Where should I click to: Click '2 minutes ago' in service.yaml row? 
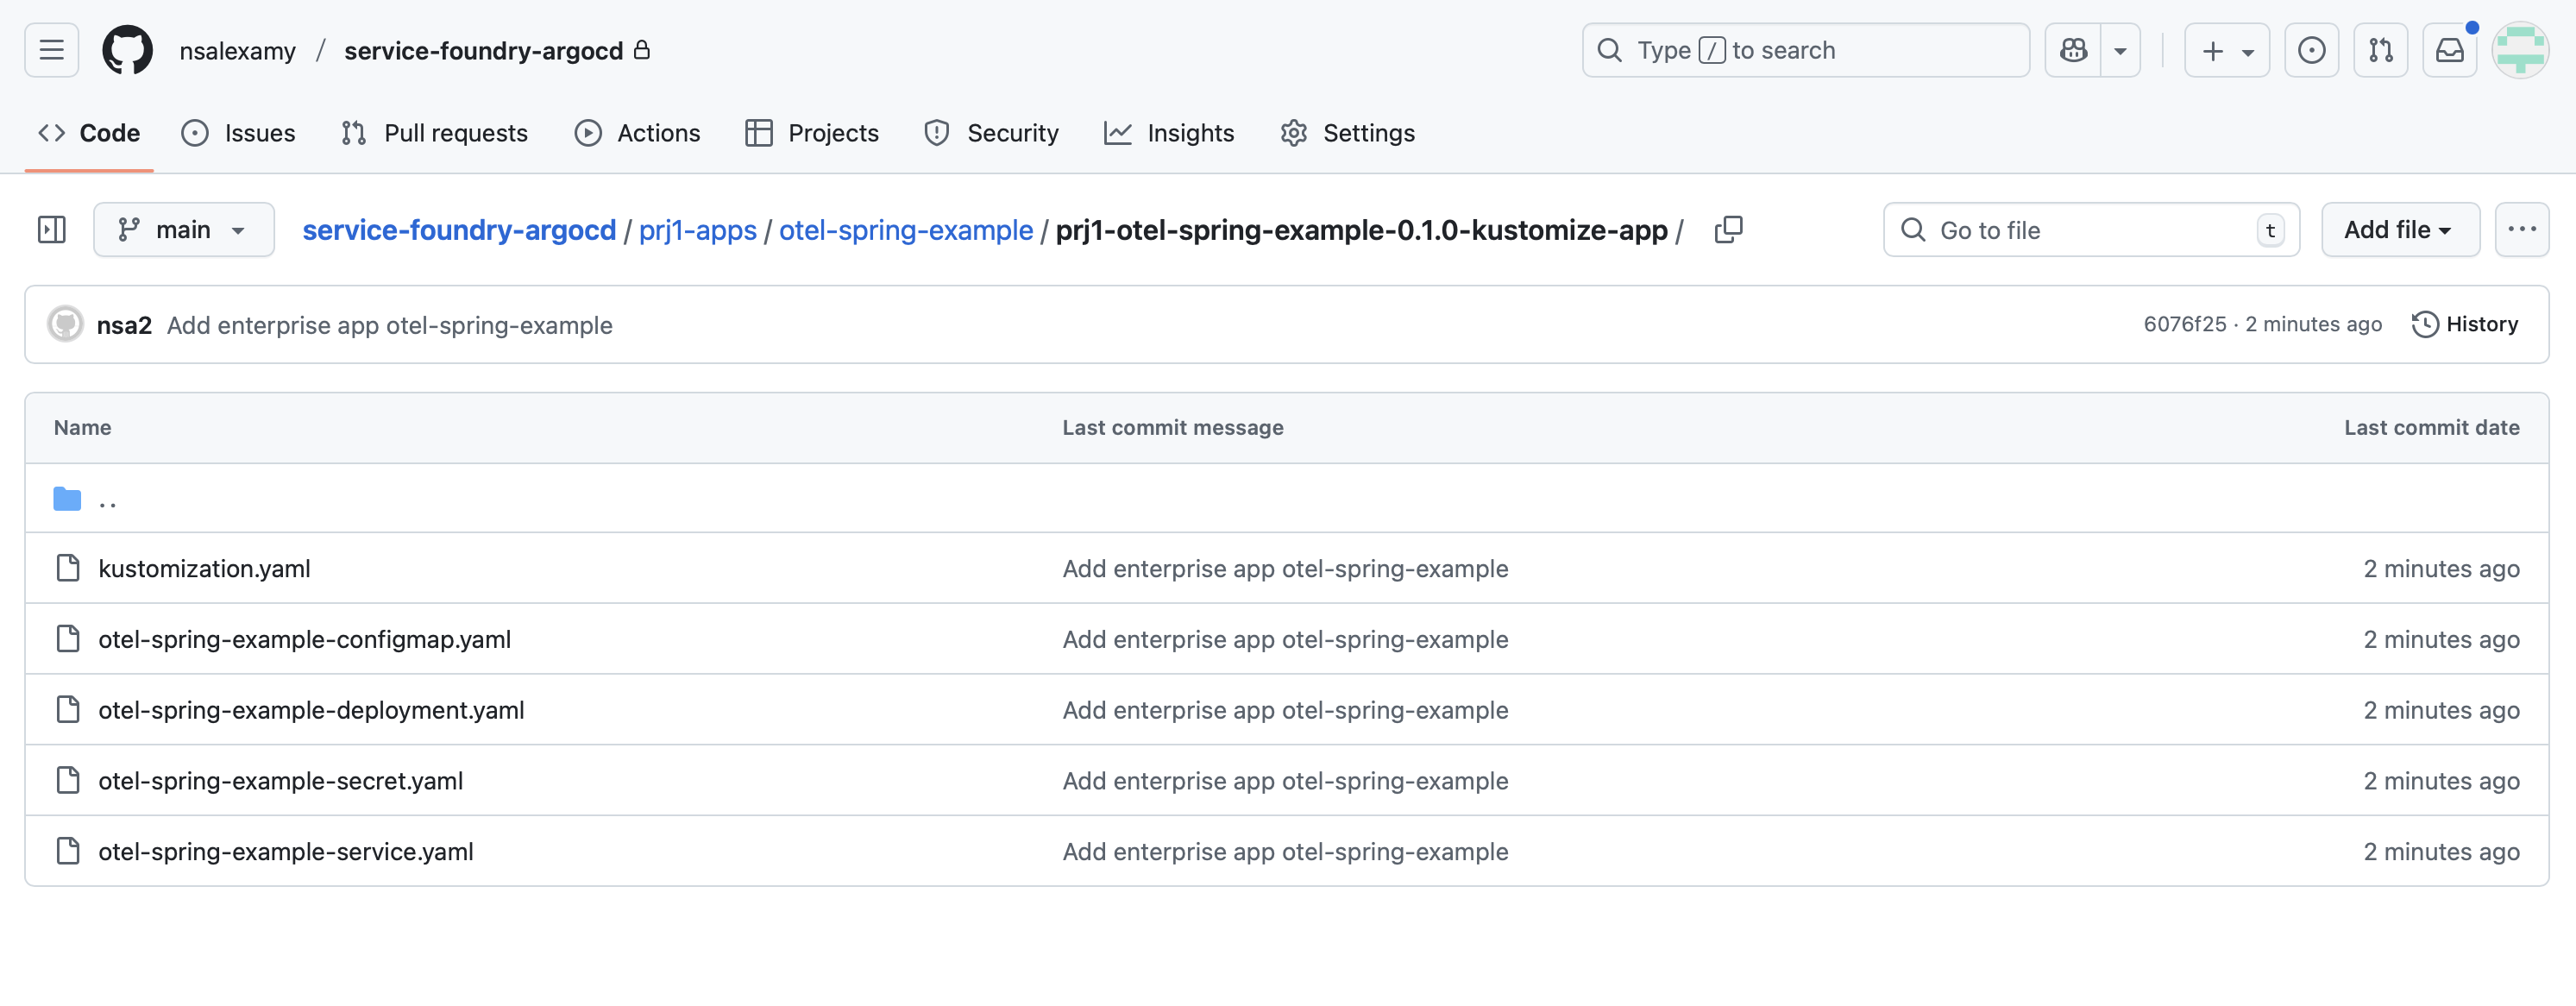coord(2441,851)
